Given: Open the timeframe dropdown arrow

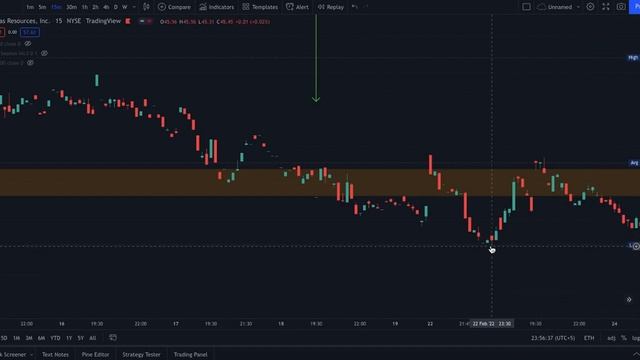Looking at the screenshot, I should click(134, 7).
